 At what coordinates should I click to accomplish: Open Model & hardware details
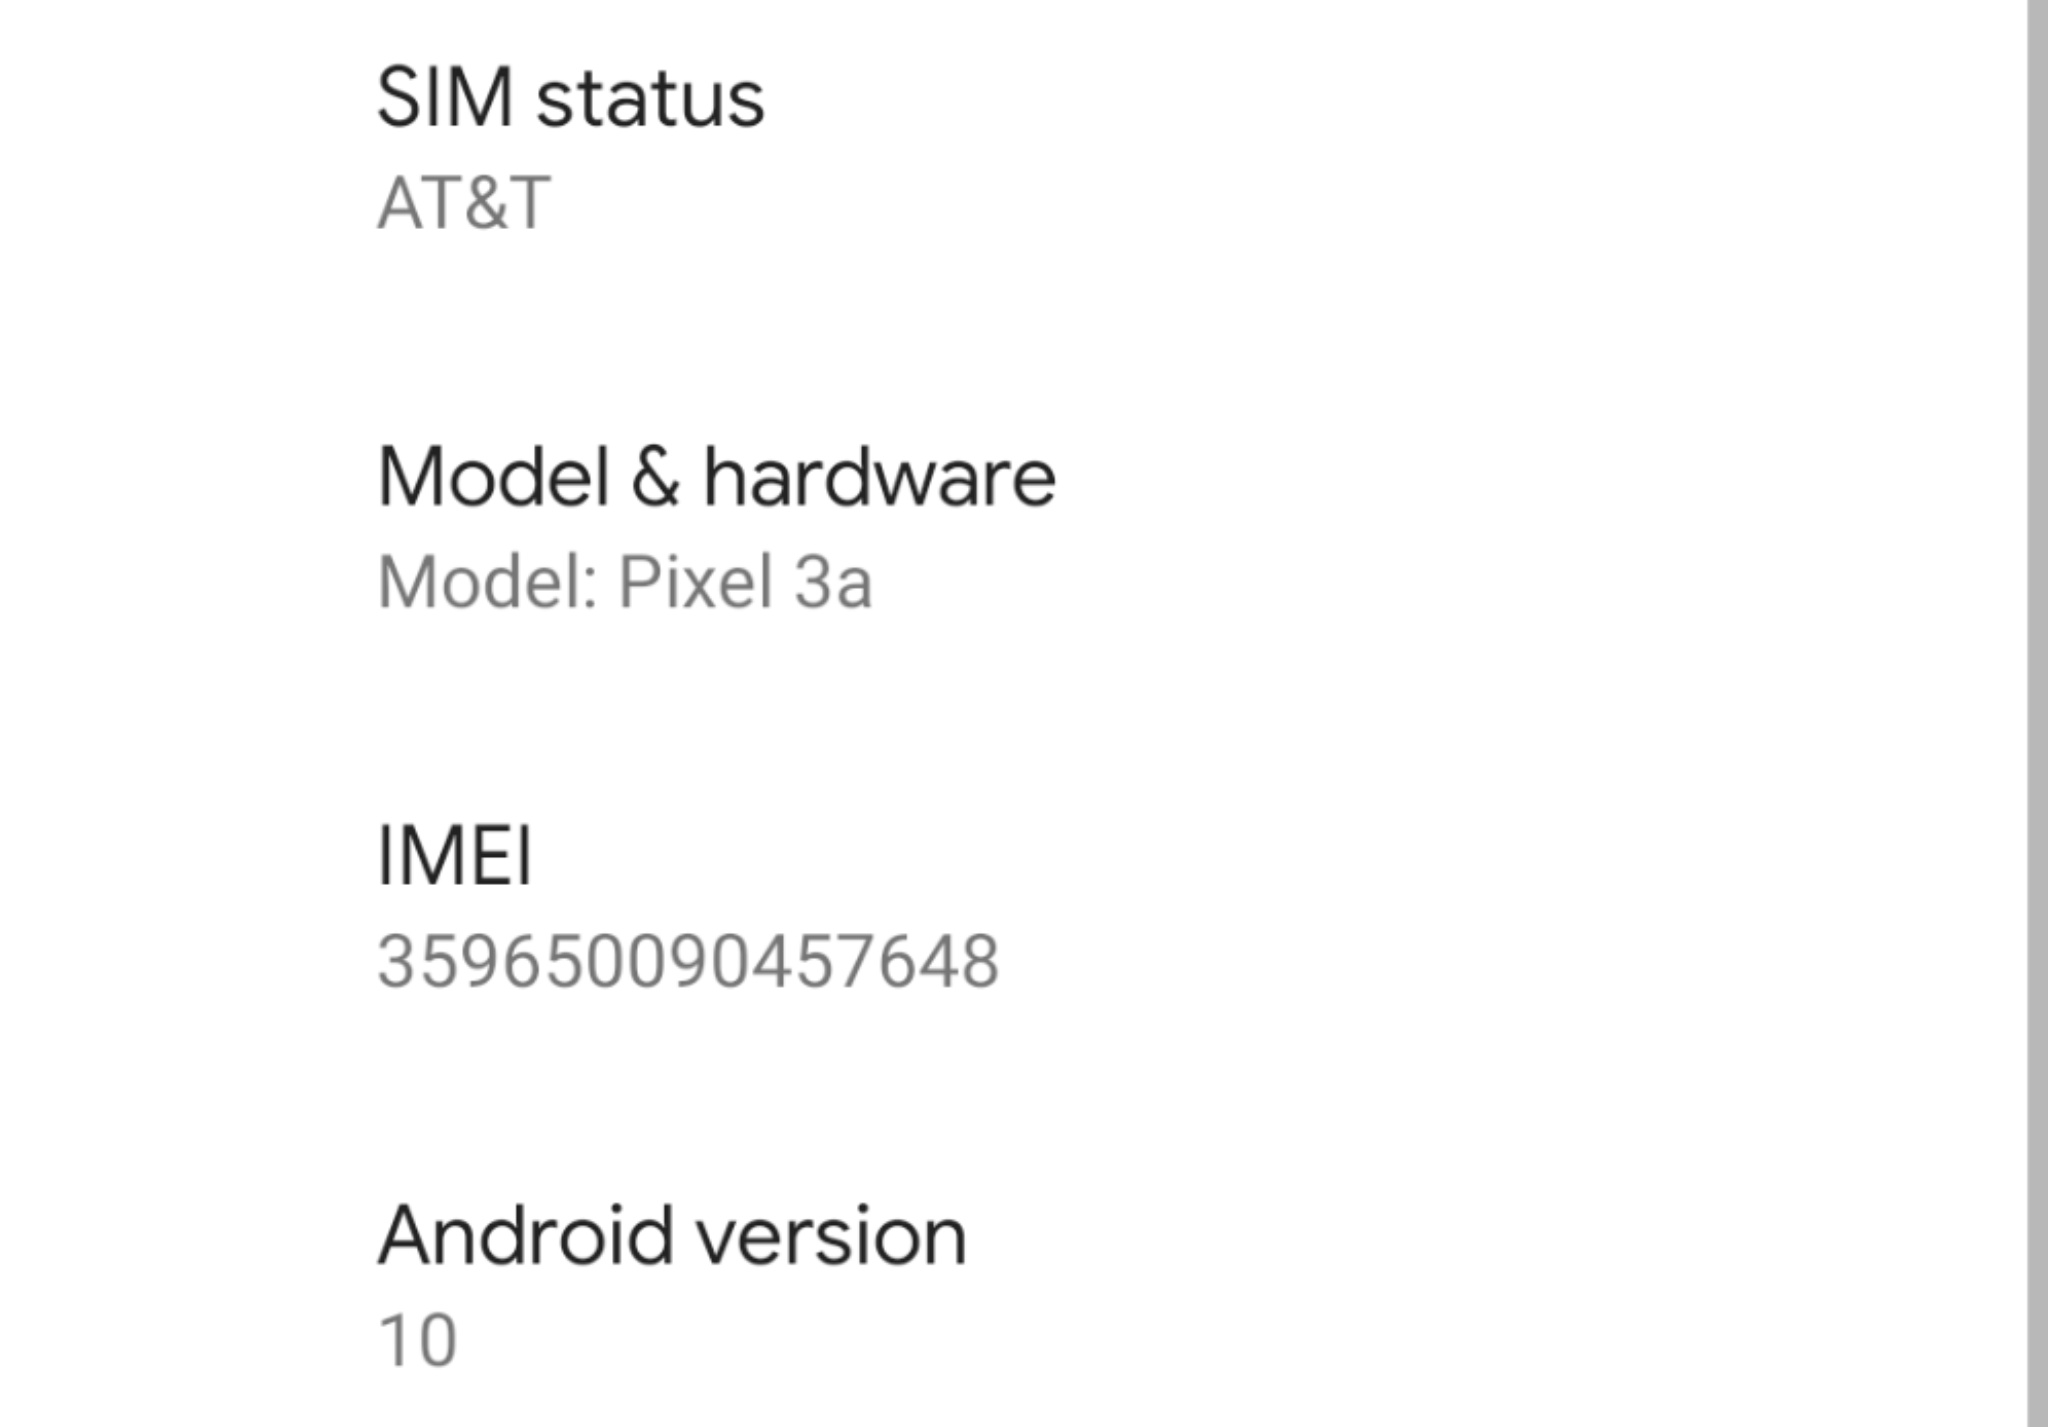coord(716,477)
